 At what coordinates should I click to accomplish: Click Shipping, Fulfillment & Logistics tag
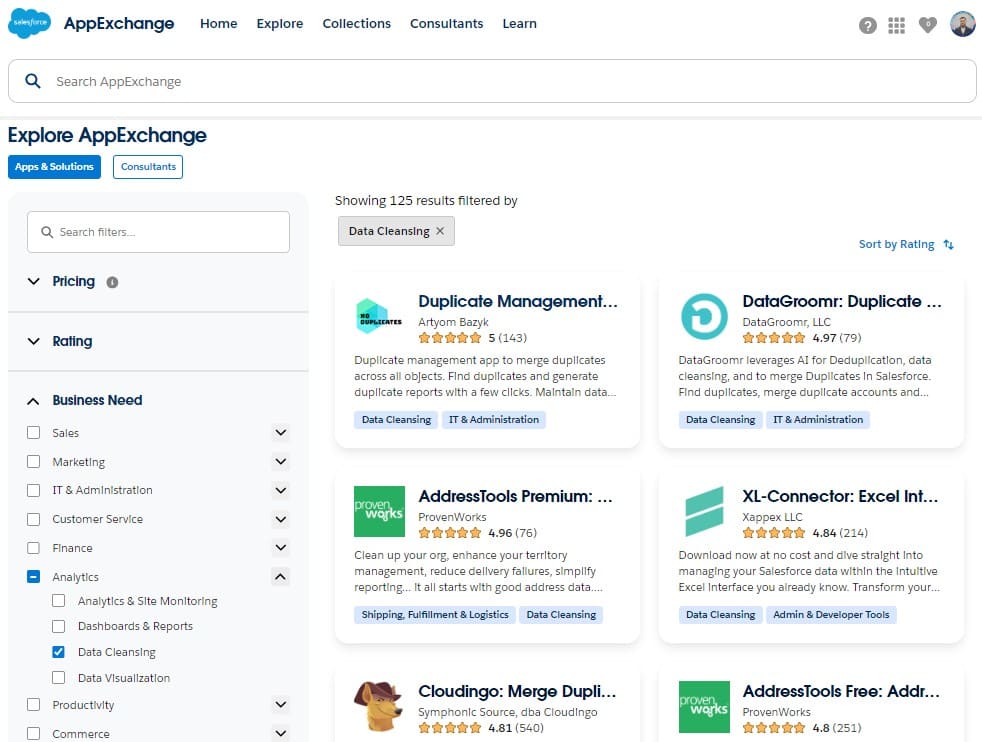pyautogui.click(x=435, y=615)
